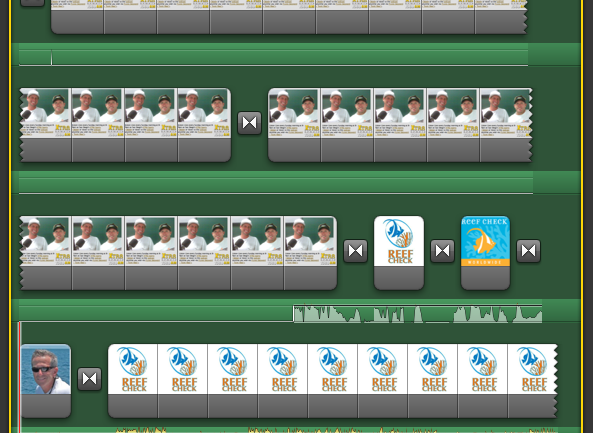593x433 pixels.
Task: Click the pale green audio waveform segment
Action: click(x=418, y=314)
